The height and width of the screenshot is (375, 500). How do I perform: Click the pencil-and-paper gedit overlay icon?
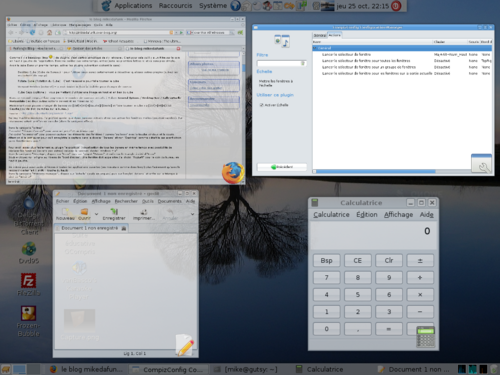(x=185, y=345)
